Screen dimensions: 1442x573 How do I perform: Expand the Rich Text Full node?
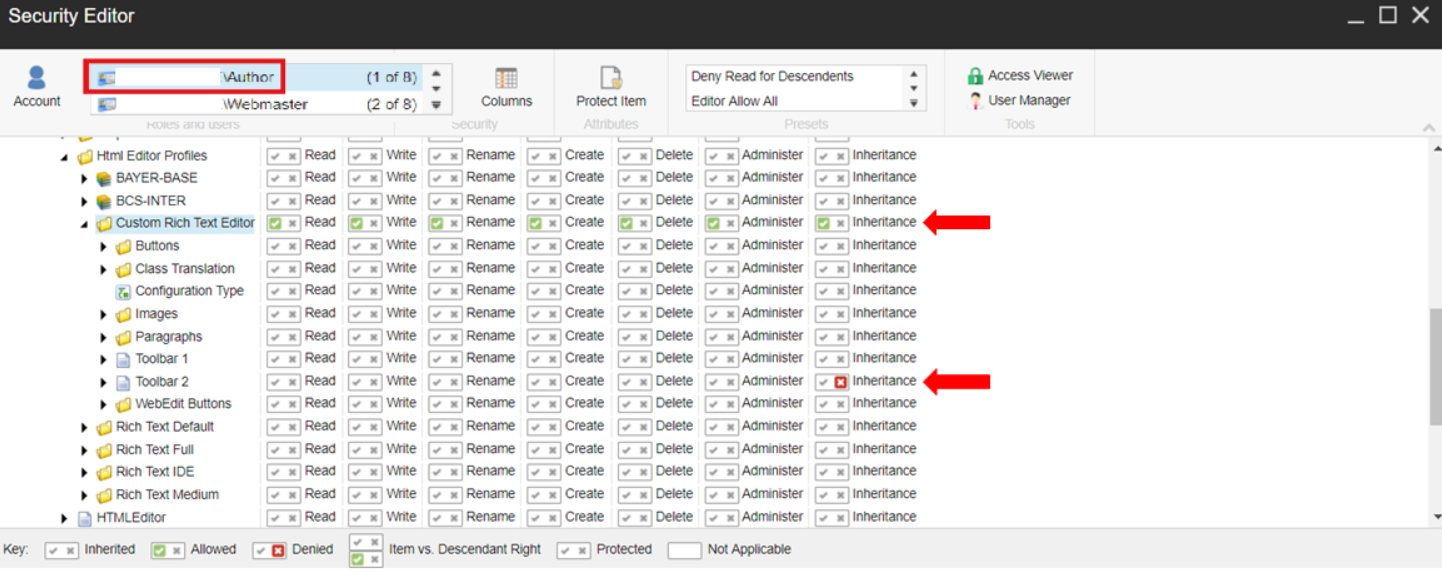coord(85,450)
